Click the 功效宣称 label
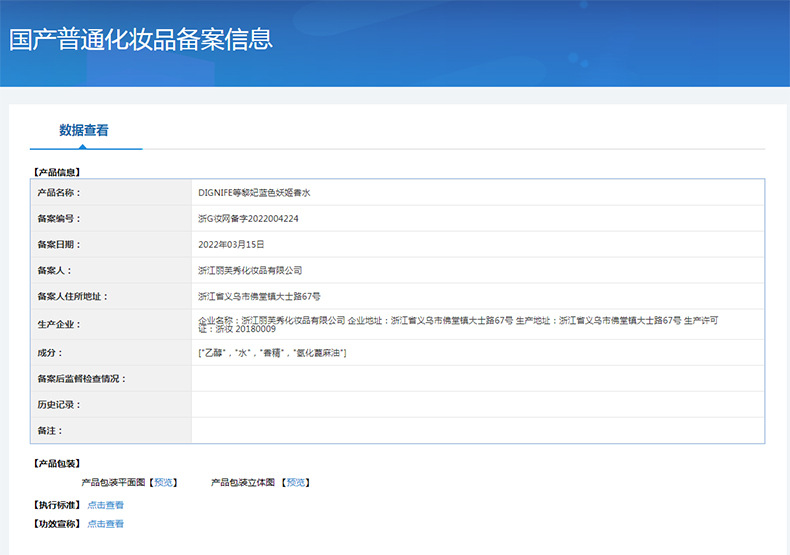 point(56,524)
